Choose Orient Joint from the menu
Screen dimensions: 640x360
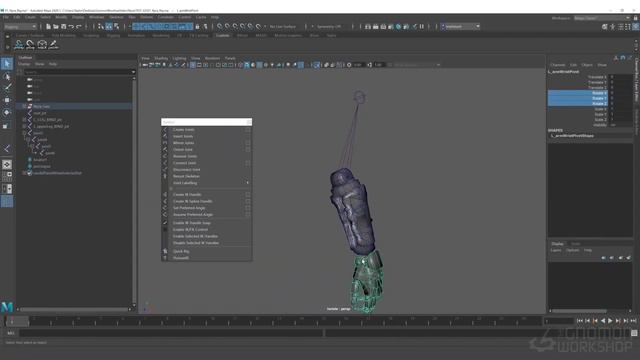[182, 149]
